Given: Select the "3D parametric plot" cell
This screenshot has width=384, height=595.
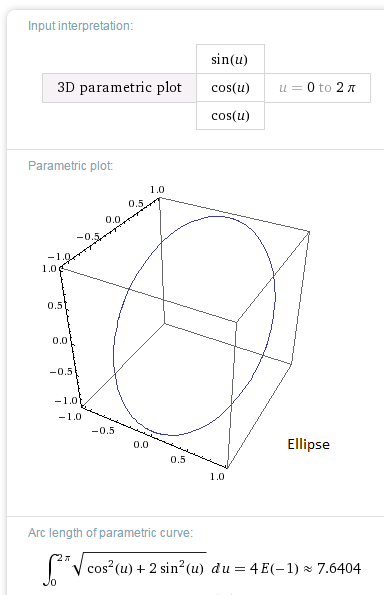Looking at the screenshot, I should pyautogui.click(x=119, y=88).
